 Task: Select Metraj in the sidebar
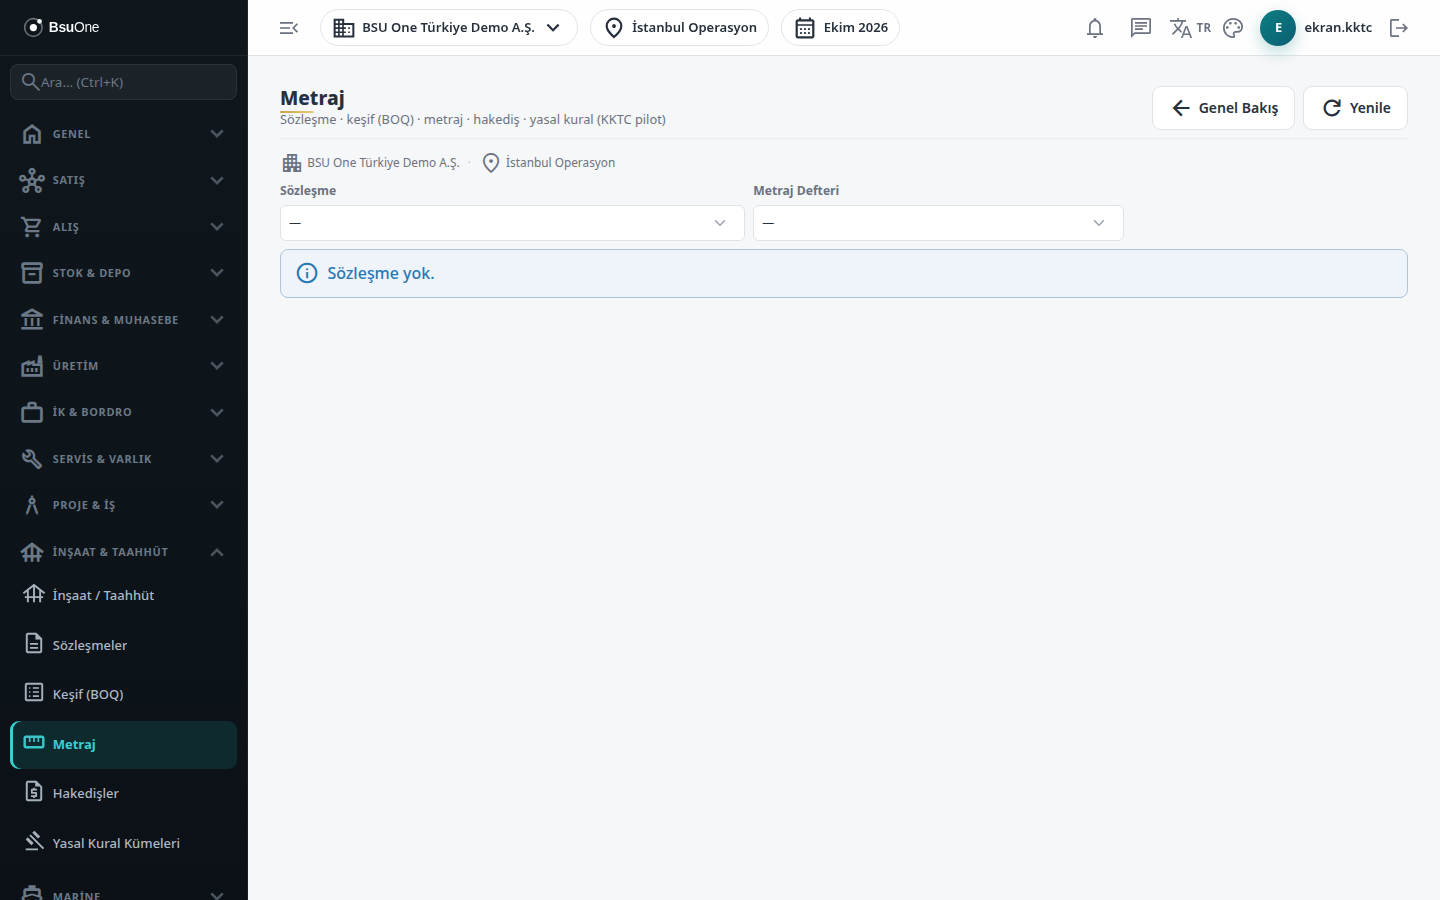(124, 744)
